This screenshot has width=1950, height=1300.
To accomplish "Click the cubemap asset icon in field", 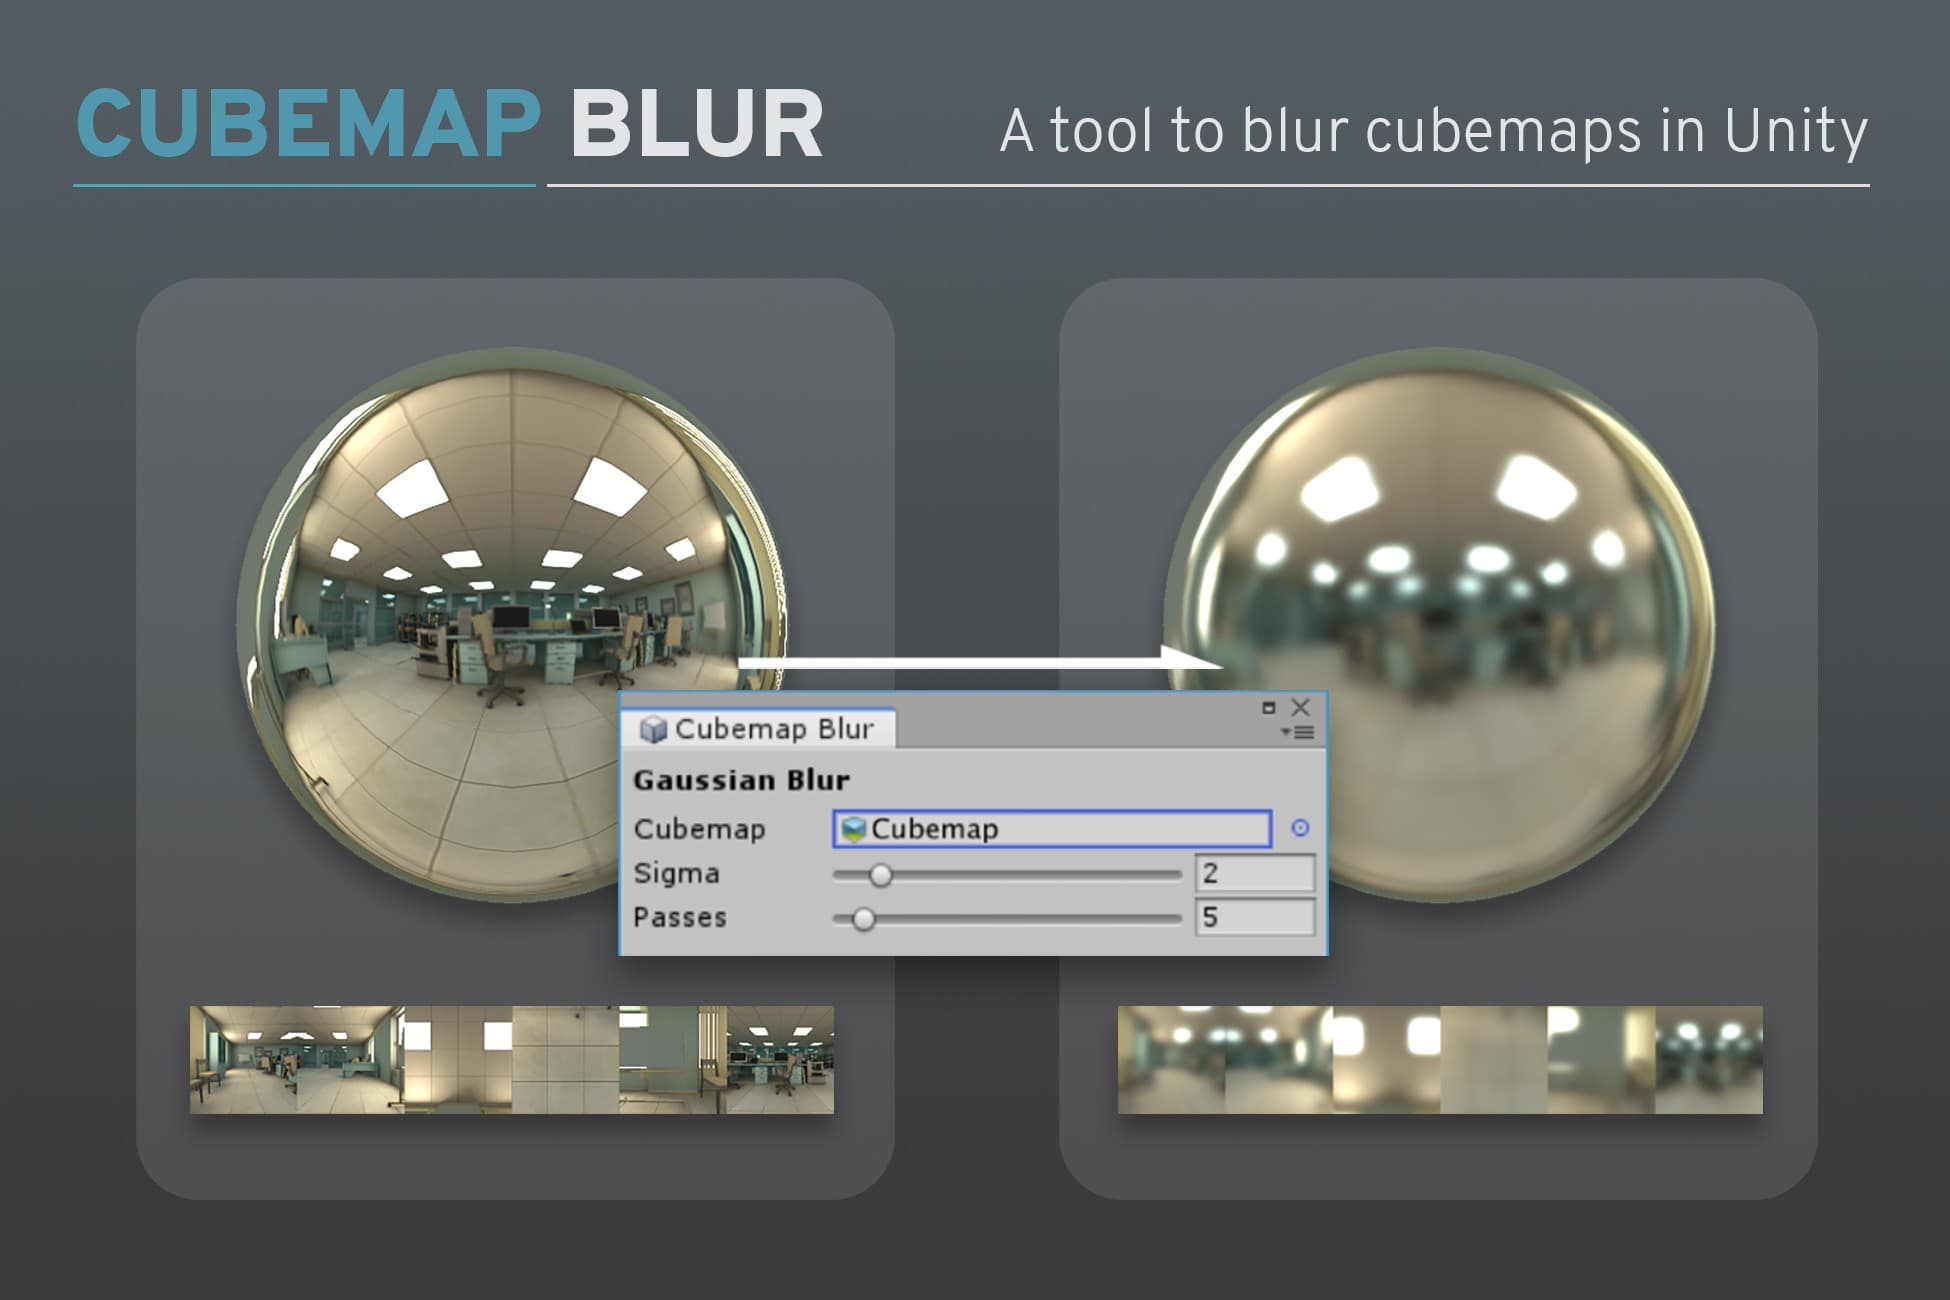I will [x=853, y=829].
